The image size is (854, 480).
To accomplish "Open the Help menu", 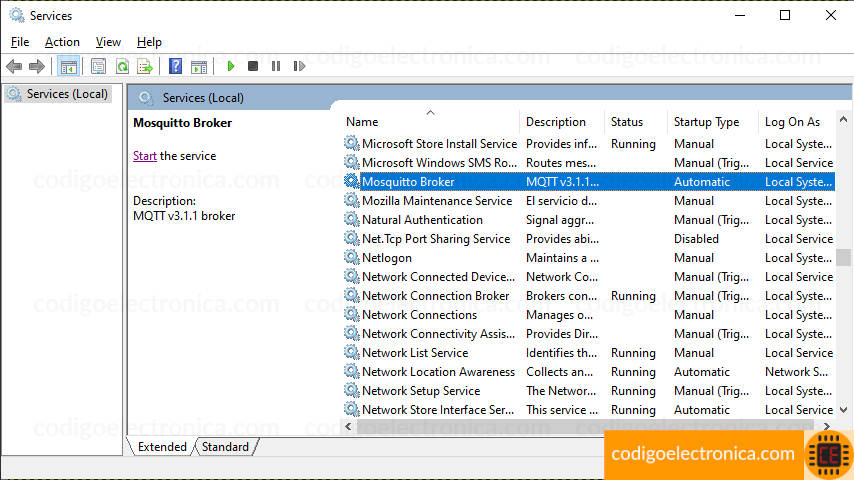I will click(149, 42).
